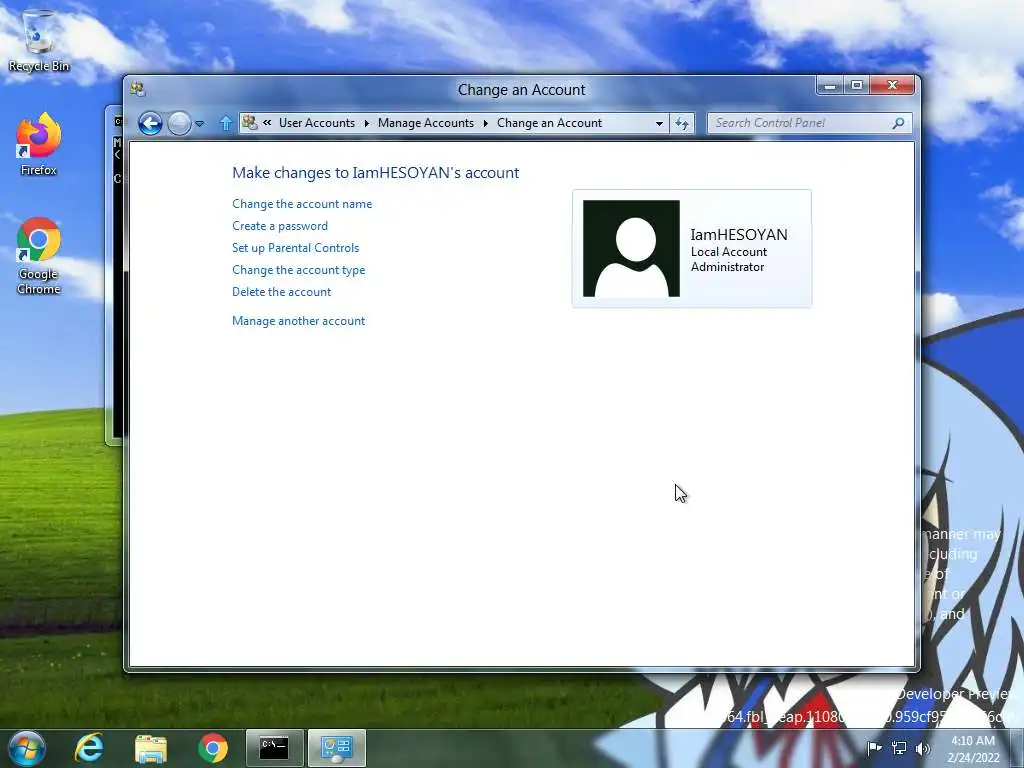Image resolution: width=1024 pixels, height=768 pixels.
Task: Open Recycle Bin desktop icon
Action: coord(39,42)
